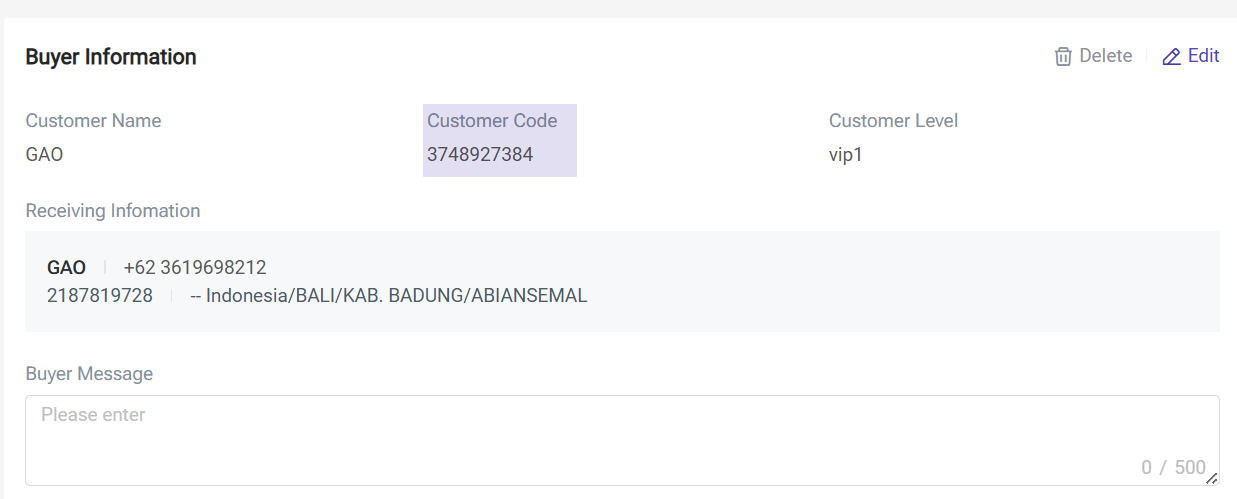1237x499 pixels.
Task: Click the Customer Code label
Action: coord(492,121)
